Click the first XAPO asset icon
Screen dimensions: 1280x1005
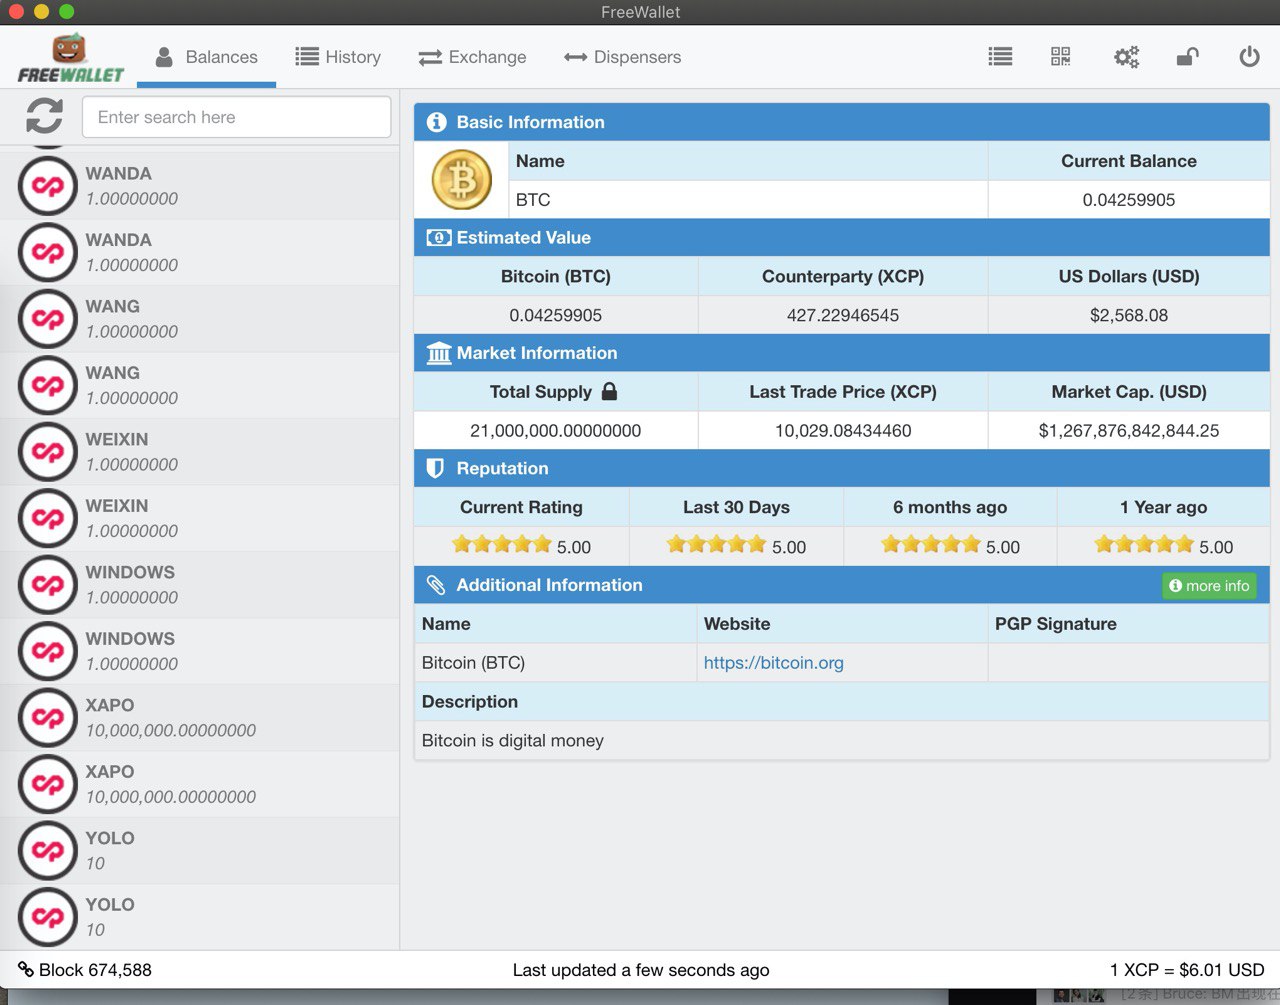point(48,718)
